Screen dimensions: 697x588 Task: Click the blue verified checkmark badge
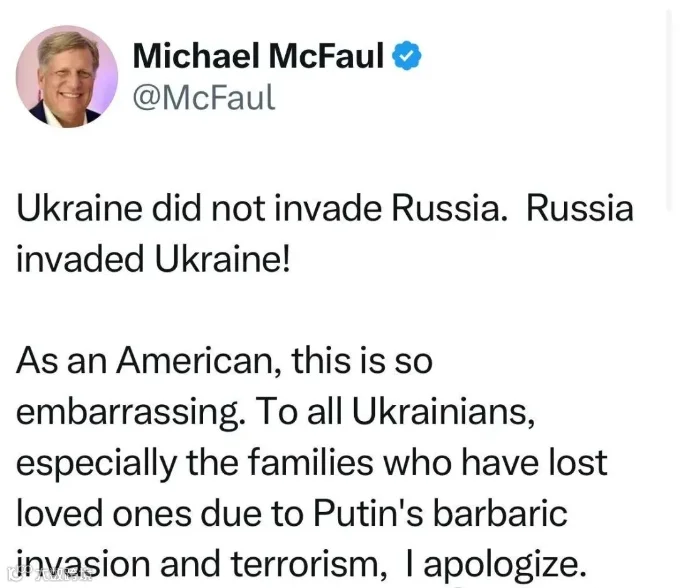(407, 56)
